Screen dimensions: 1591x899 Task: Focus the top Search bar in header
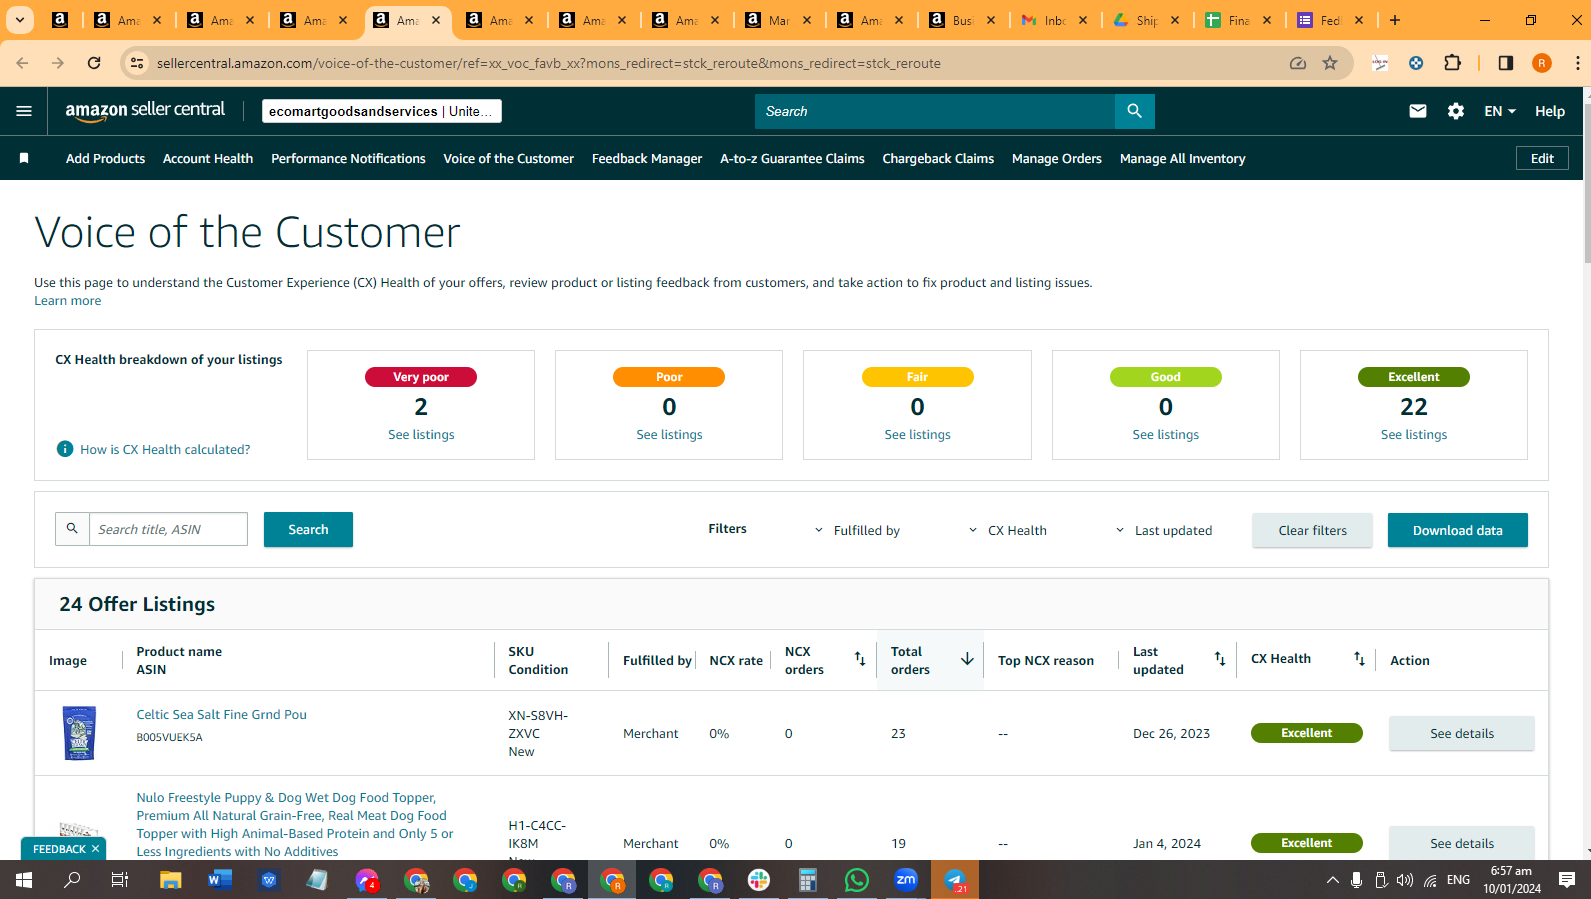(x=935, y=111)
